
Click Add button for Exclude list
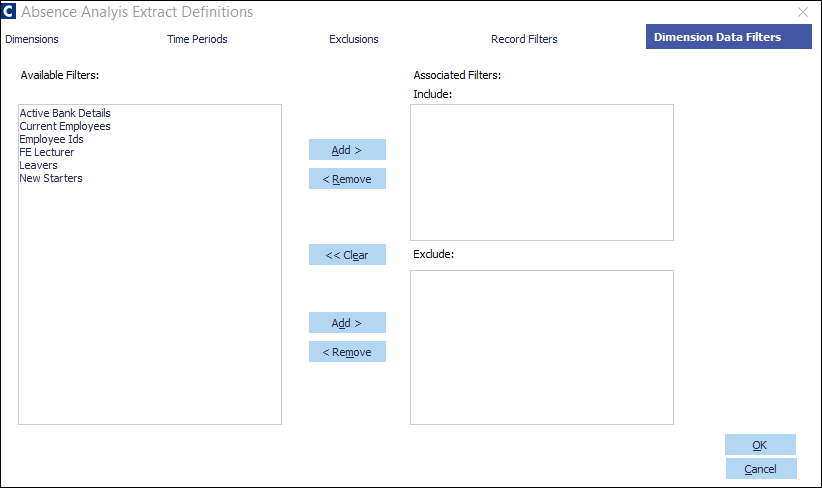pos(347,323)
